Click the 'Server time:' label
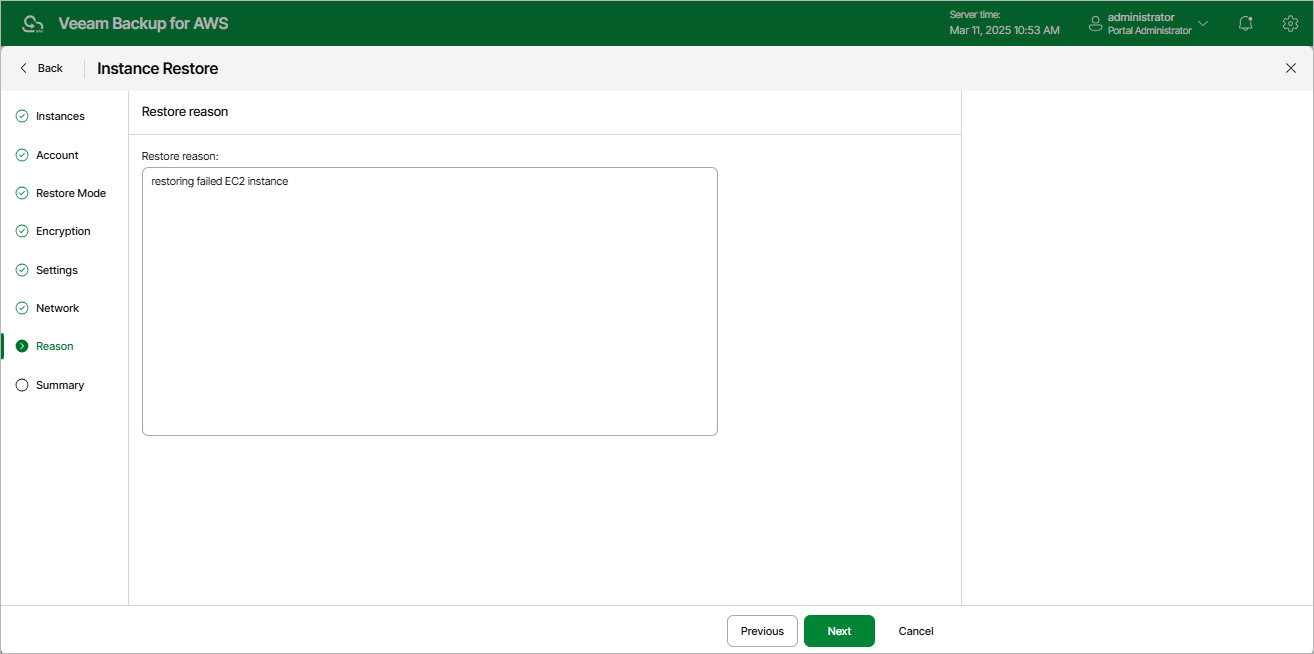 [x=975, y=15]
